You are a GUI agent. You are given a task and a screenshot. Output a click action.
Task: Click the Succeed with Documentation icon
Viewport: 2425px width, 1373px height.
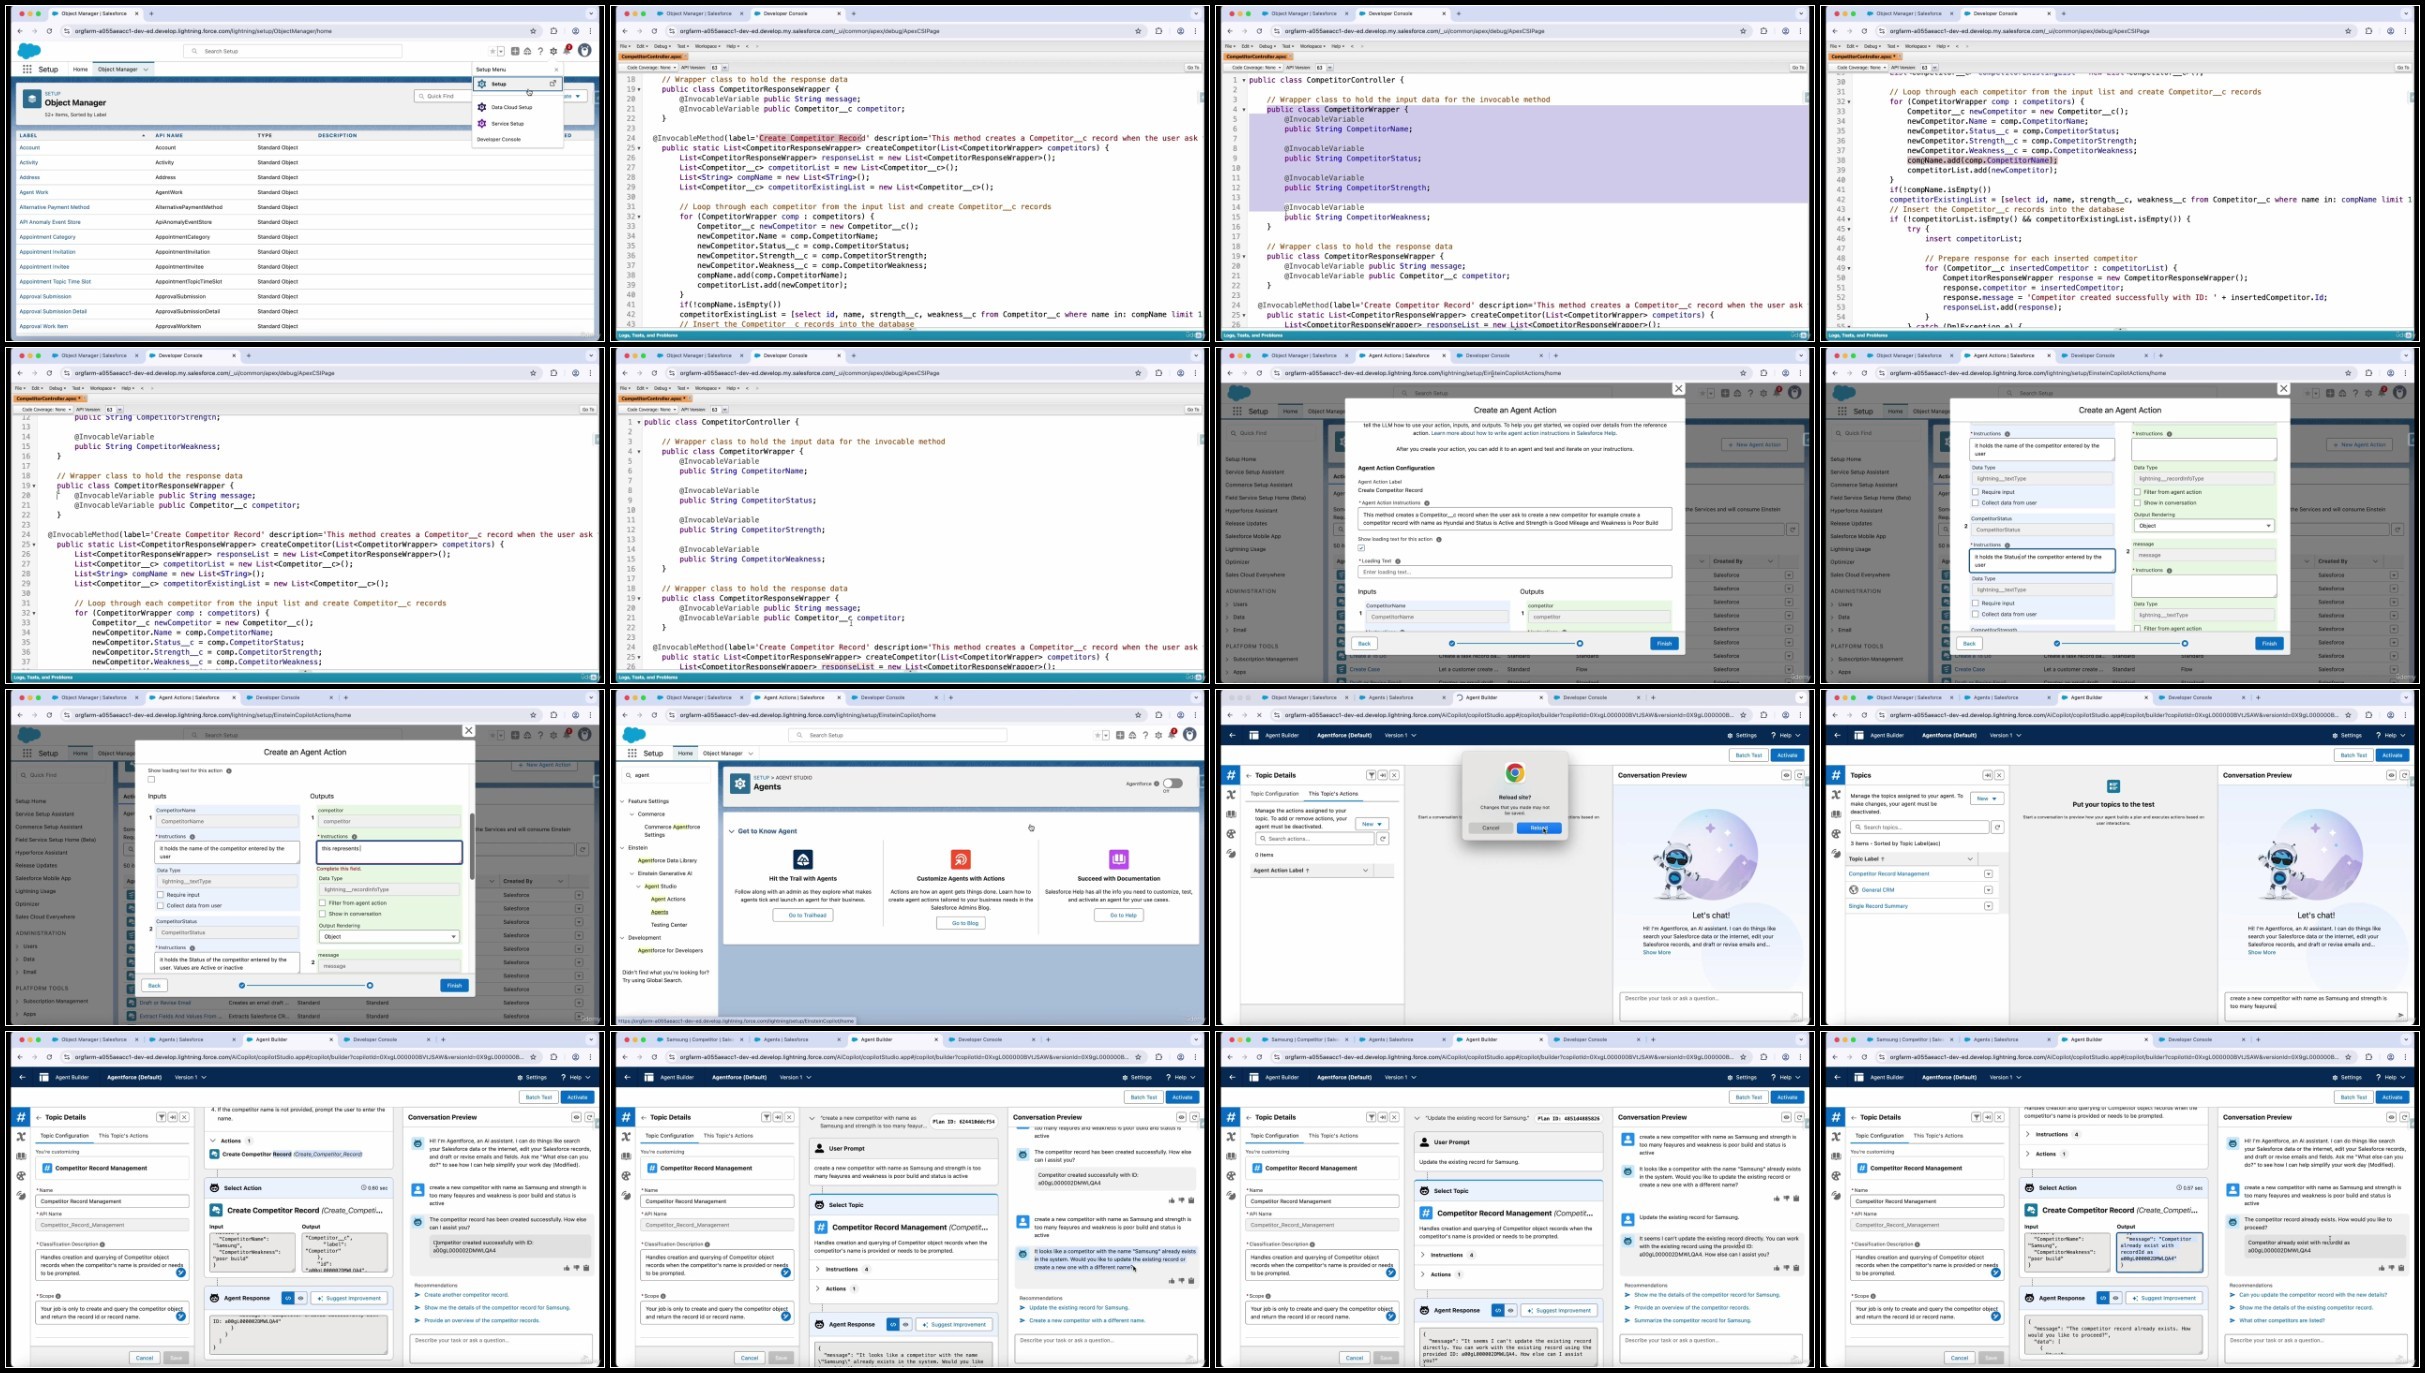(1119, 859)
